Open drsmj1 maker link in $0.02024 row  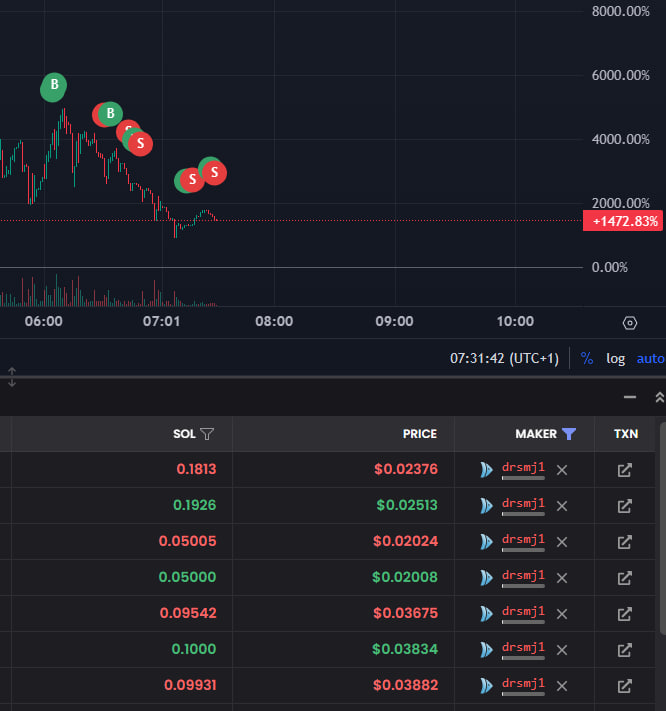click(523, 540)
